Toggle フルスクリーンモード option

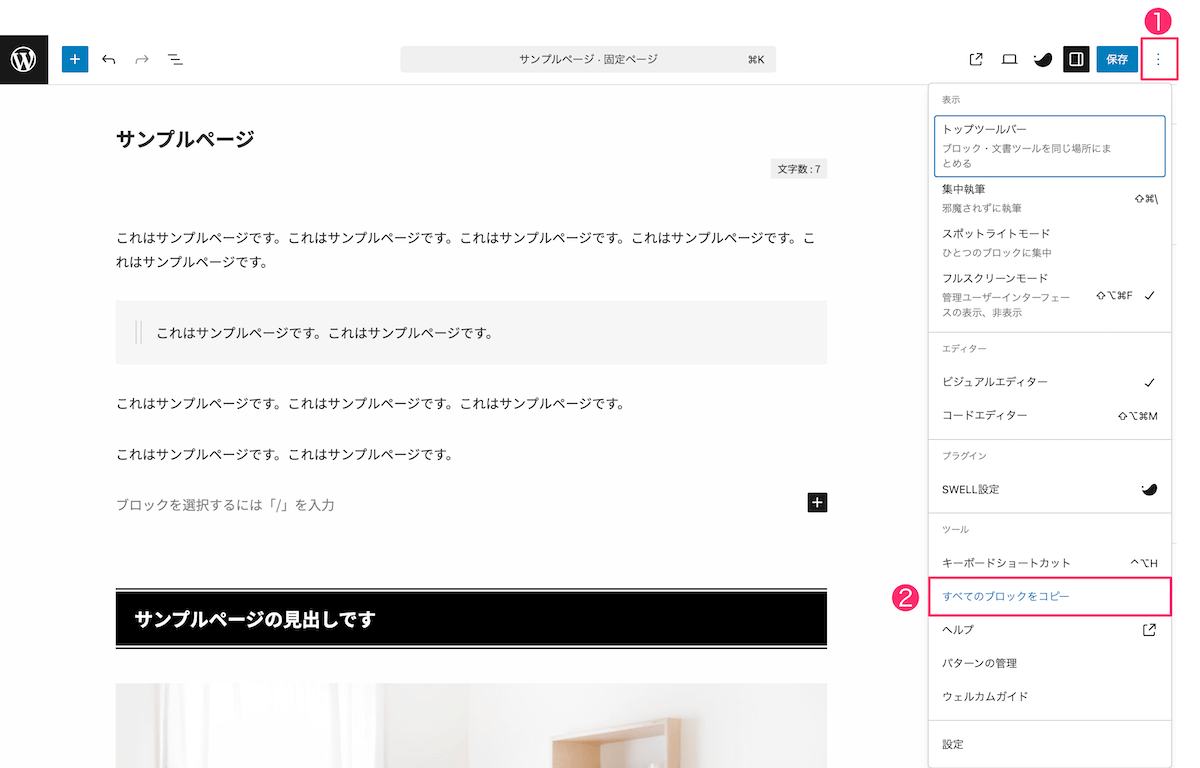(x=1049, y=295)
